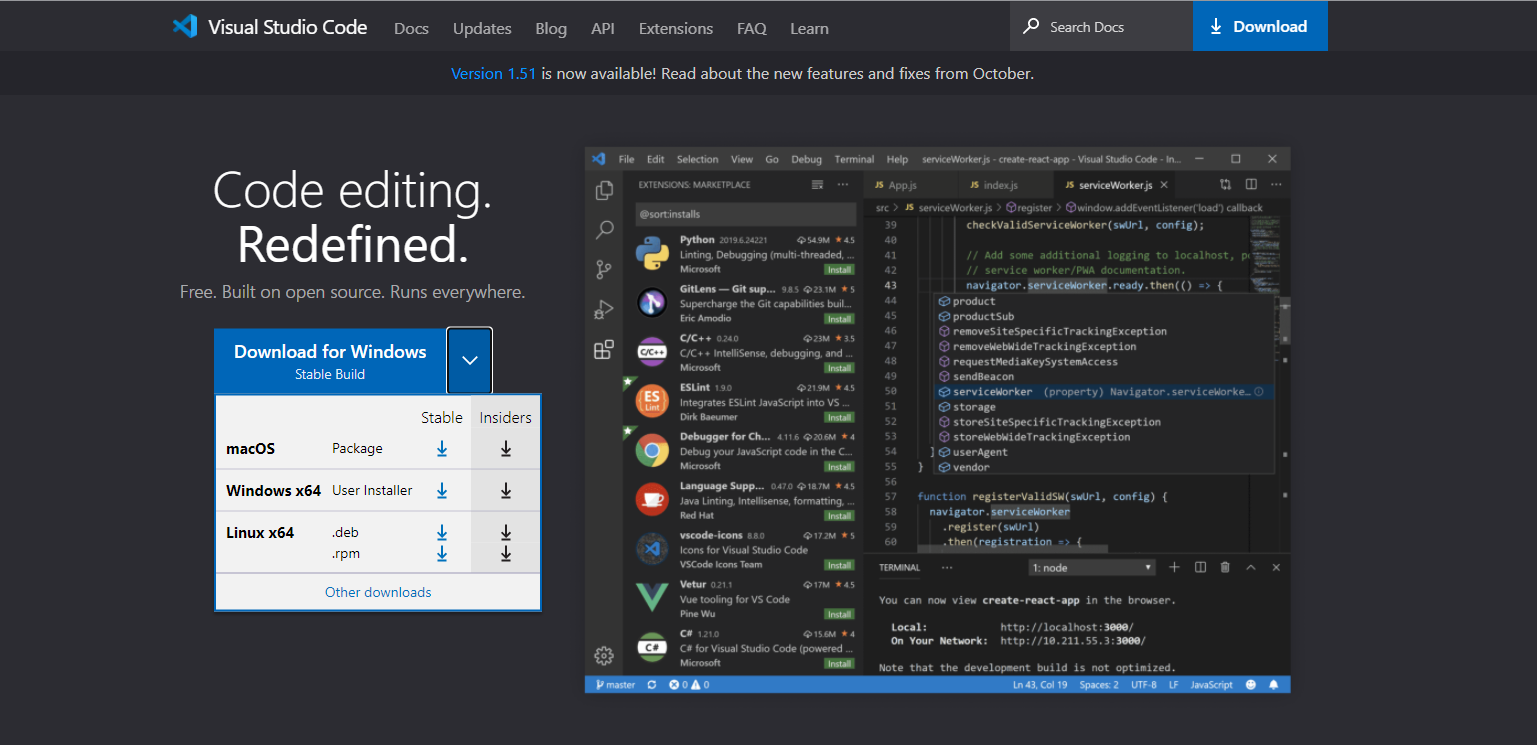Click the magnifier icon beside Search Docs

1030,27
